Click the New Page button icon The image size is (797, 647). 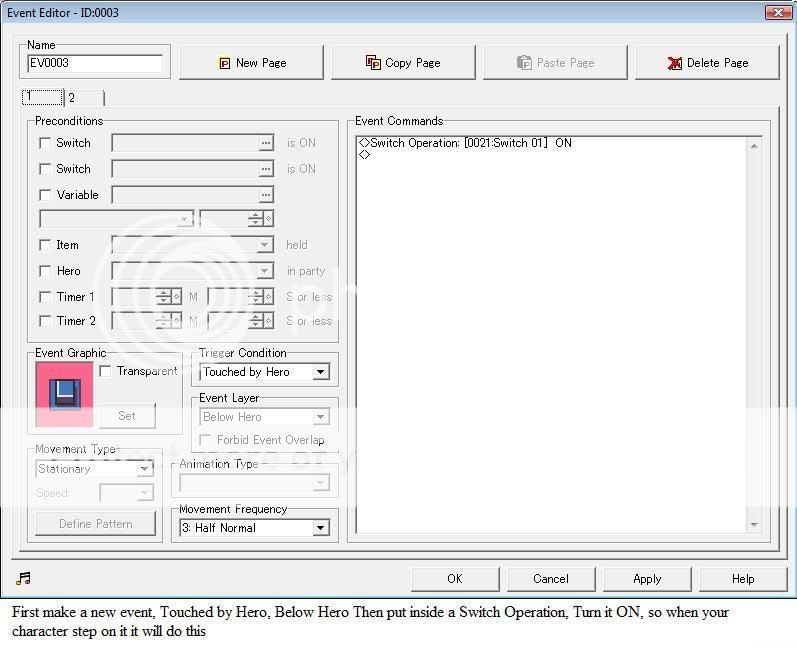[x=225, y=63]
